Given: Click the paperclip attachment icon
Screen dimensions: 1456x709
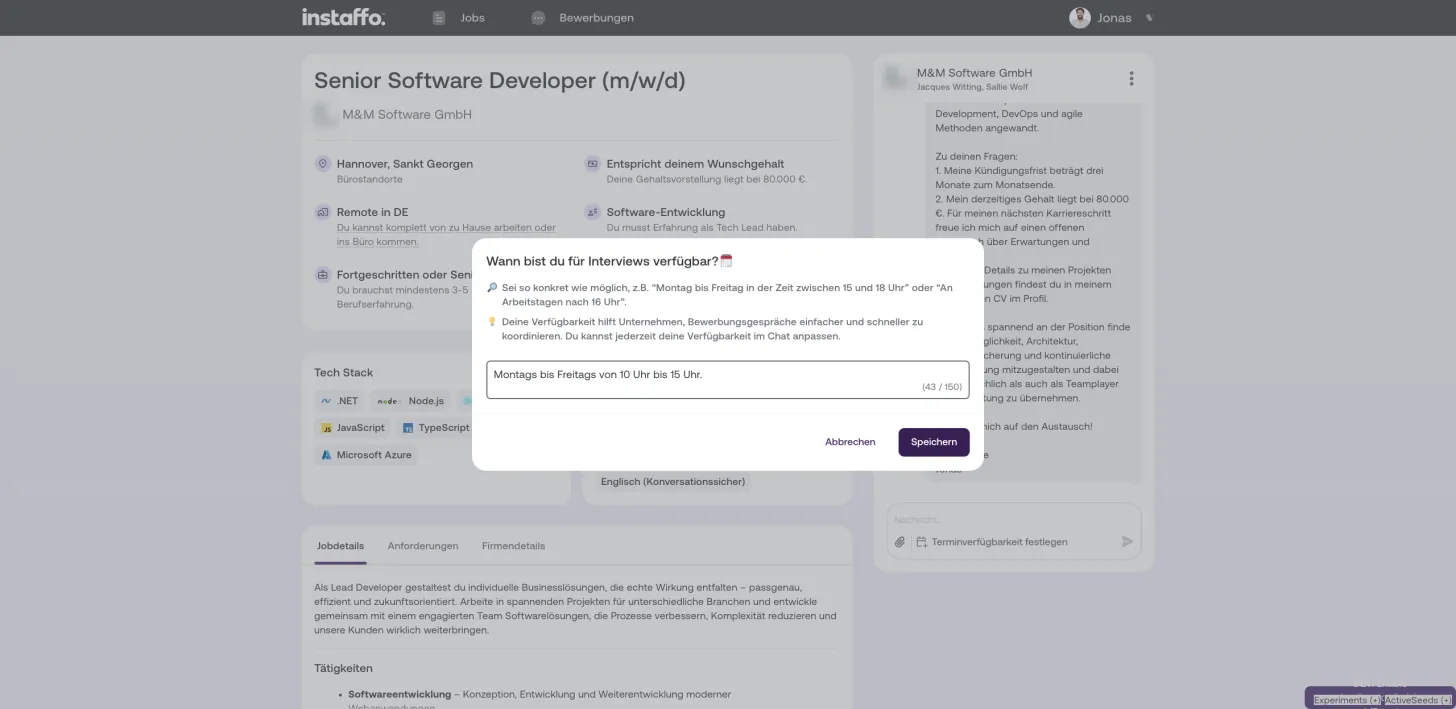Looking at the screenshot, I should (x=900, y=542).
